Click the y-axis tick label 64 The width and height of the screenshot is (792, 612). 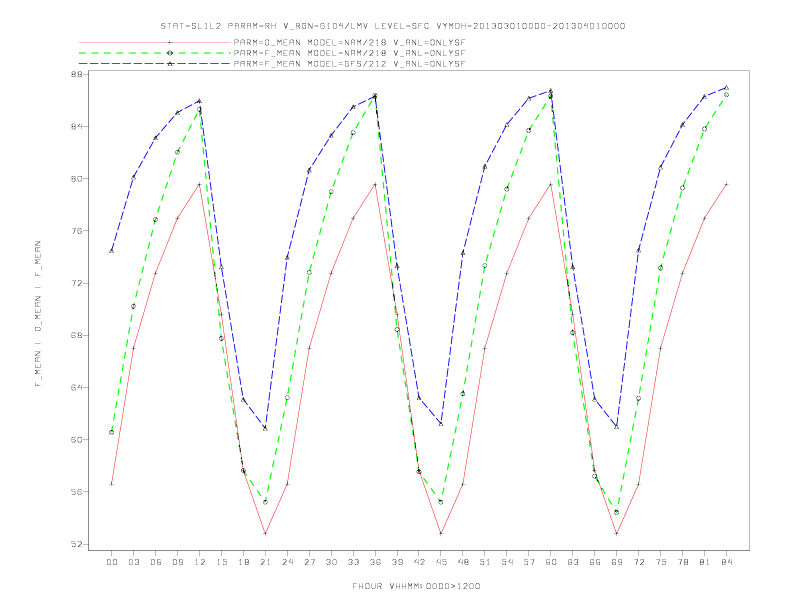(78, 388)
